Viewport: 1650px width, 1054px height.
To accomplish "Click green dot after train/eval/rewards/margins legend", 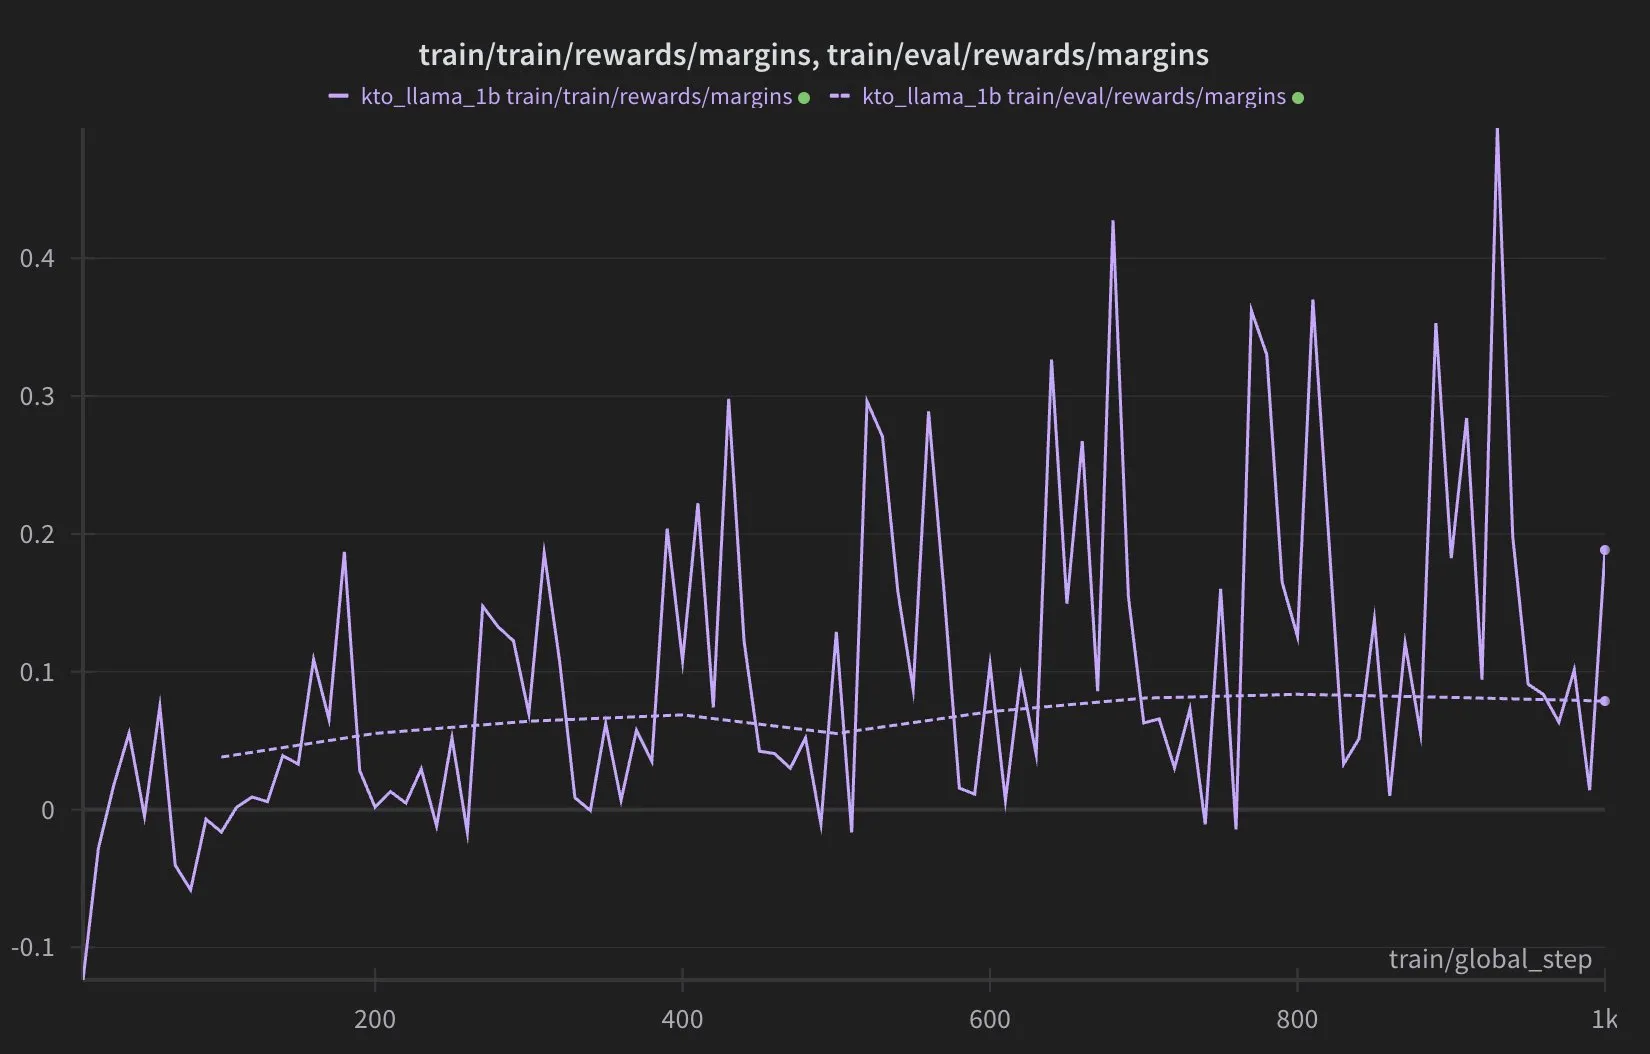I will pyautogui.click(x=1298, y=98).
